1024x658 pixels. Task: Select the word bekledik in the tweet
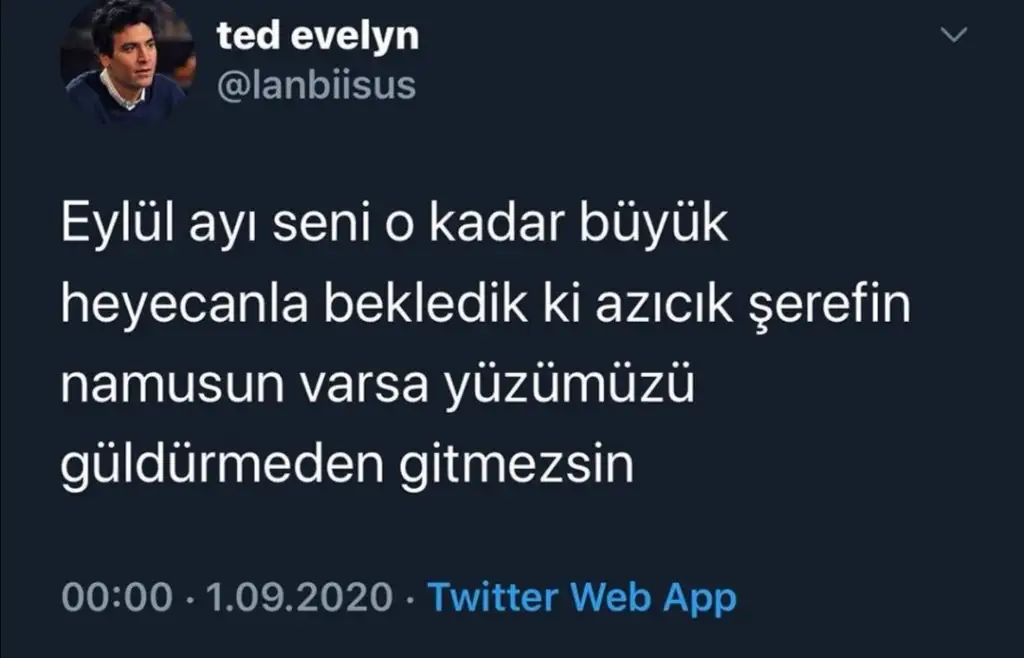426,303
